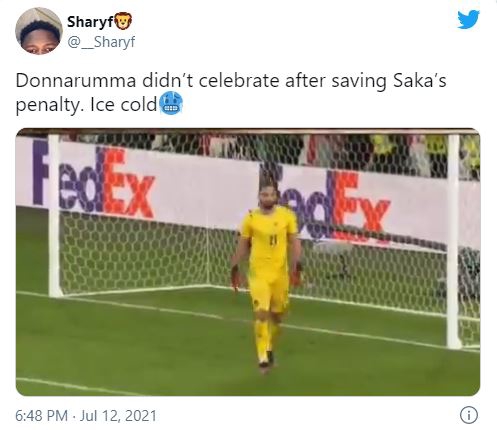Play the embedded goalkeeper video
Viewport: 497px width, 430px height.
(x=248, y=262)
